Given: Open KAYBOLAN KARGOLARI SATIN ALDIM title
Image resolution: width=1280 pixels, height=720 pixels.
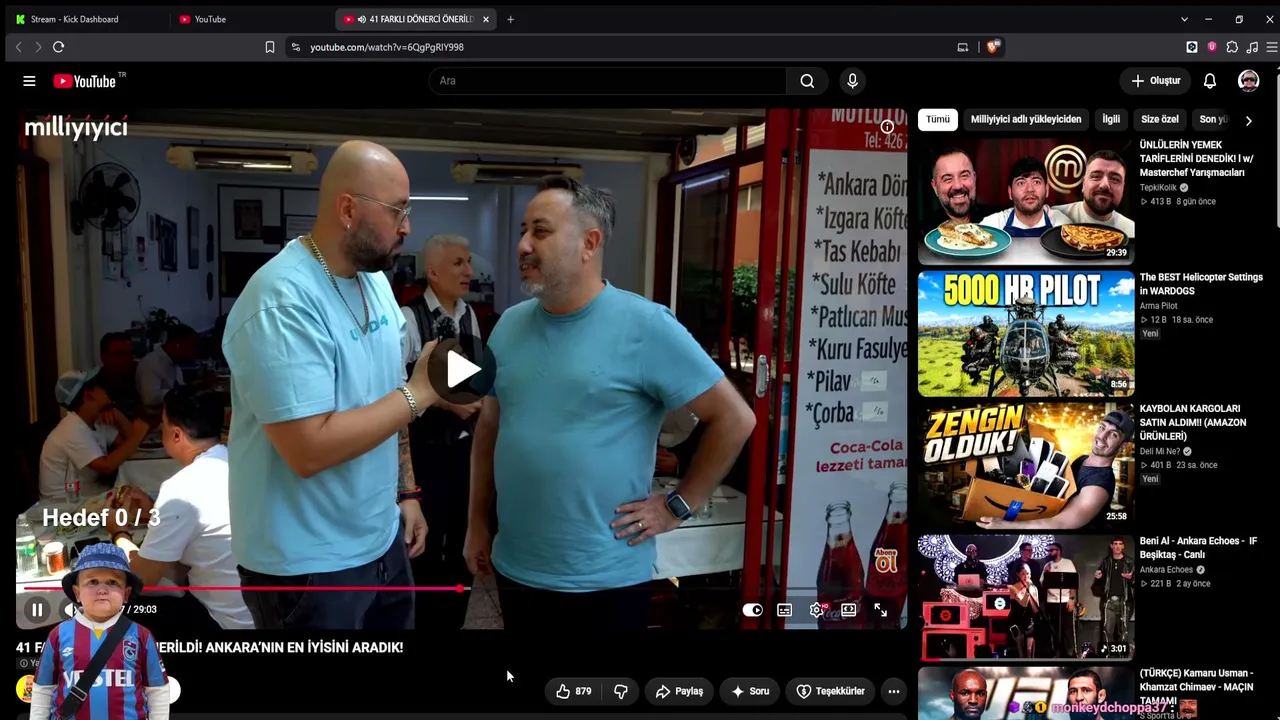Looking at the screenshot, I should coord(1193,423).
